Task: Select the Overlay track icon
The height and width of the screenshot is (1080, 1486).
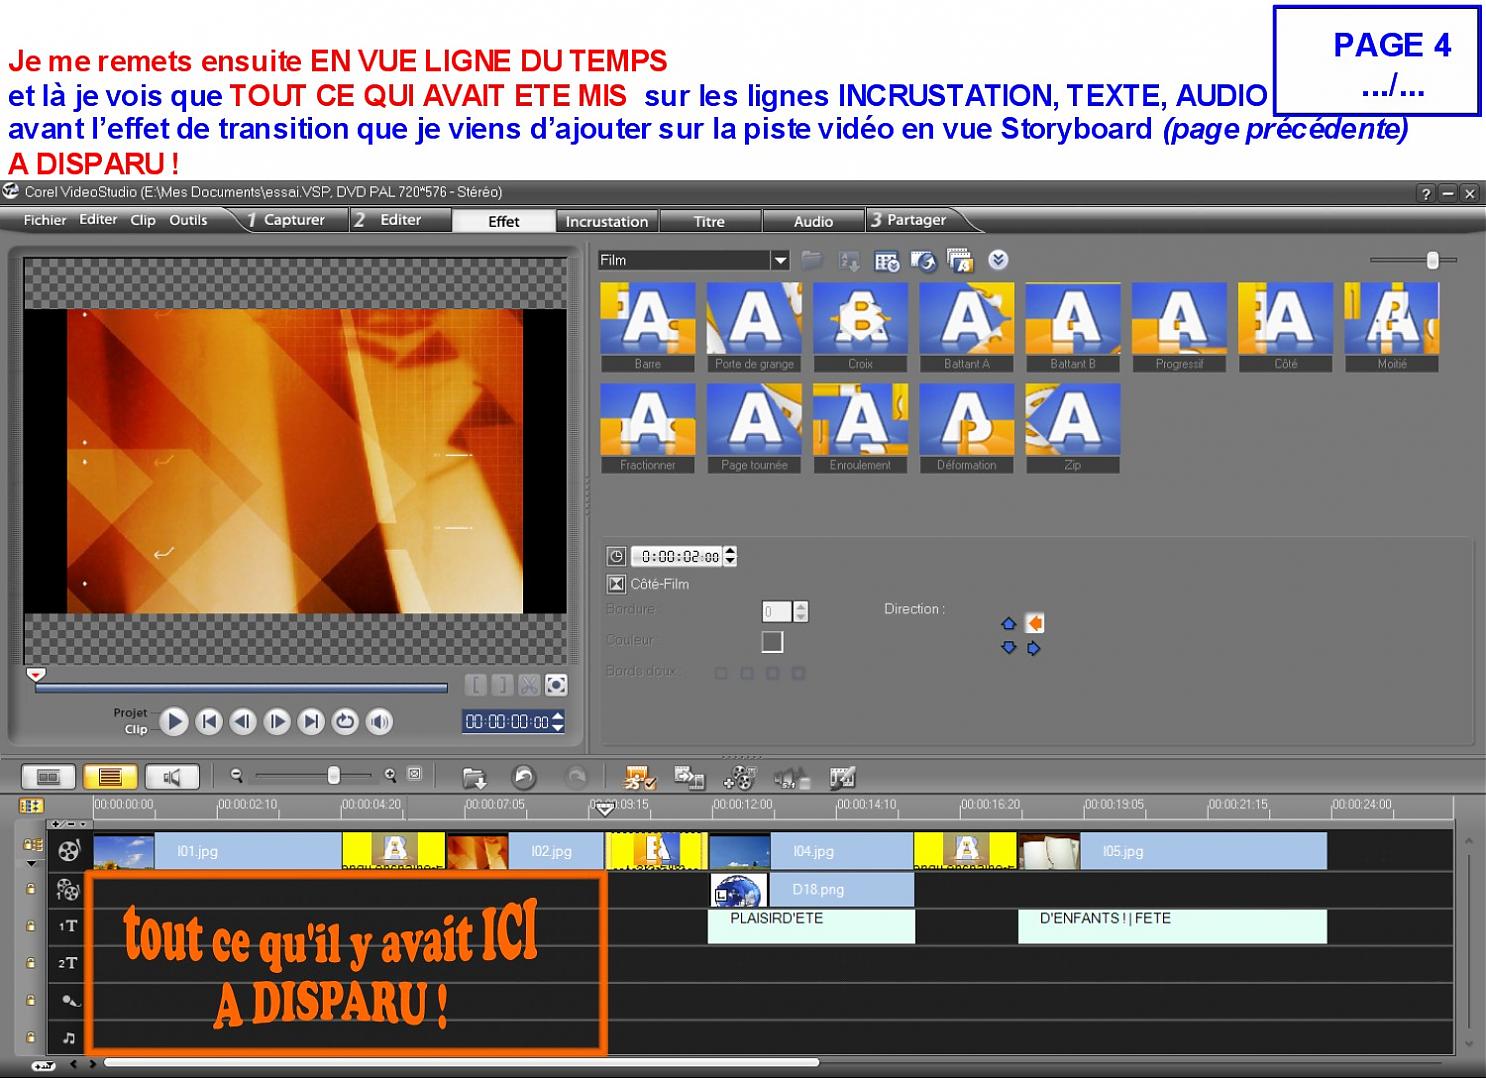Action: point(68,889)
